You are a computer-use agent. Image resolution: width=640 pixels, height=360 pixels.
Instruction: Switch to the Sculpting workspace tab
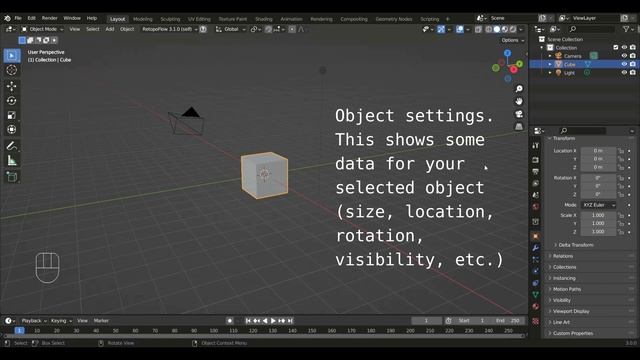(170, 19)
